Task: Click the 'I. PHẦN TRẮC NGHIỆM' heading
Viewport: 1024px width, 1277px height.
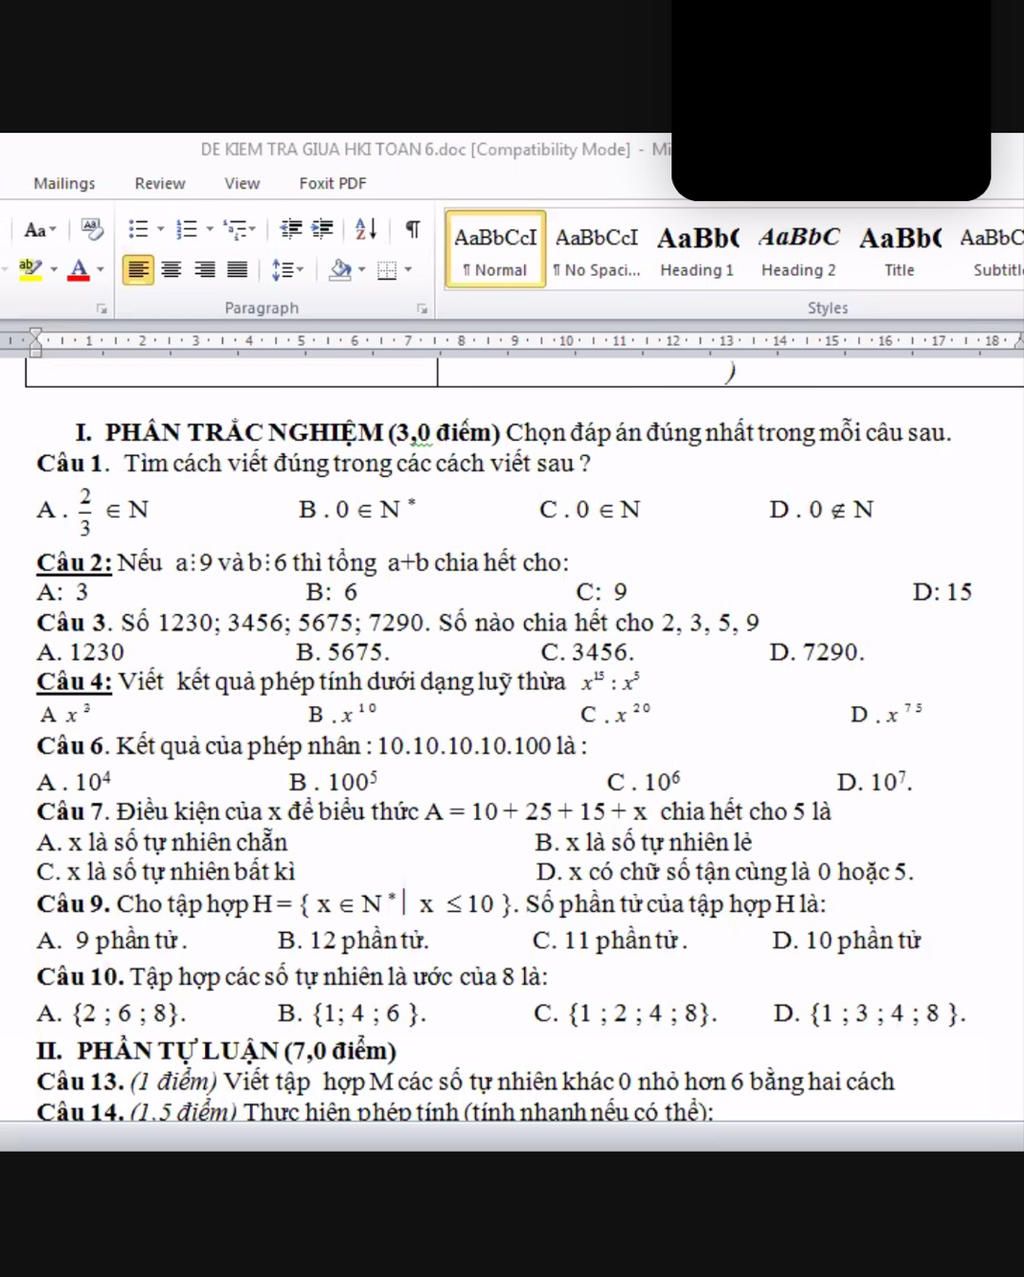Action: tap(287, 432)
